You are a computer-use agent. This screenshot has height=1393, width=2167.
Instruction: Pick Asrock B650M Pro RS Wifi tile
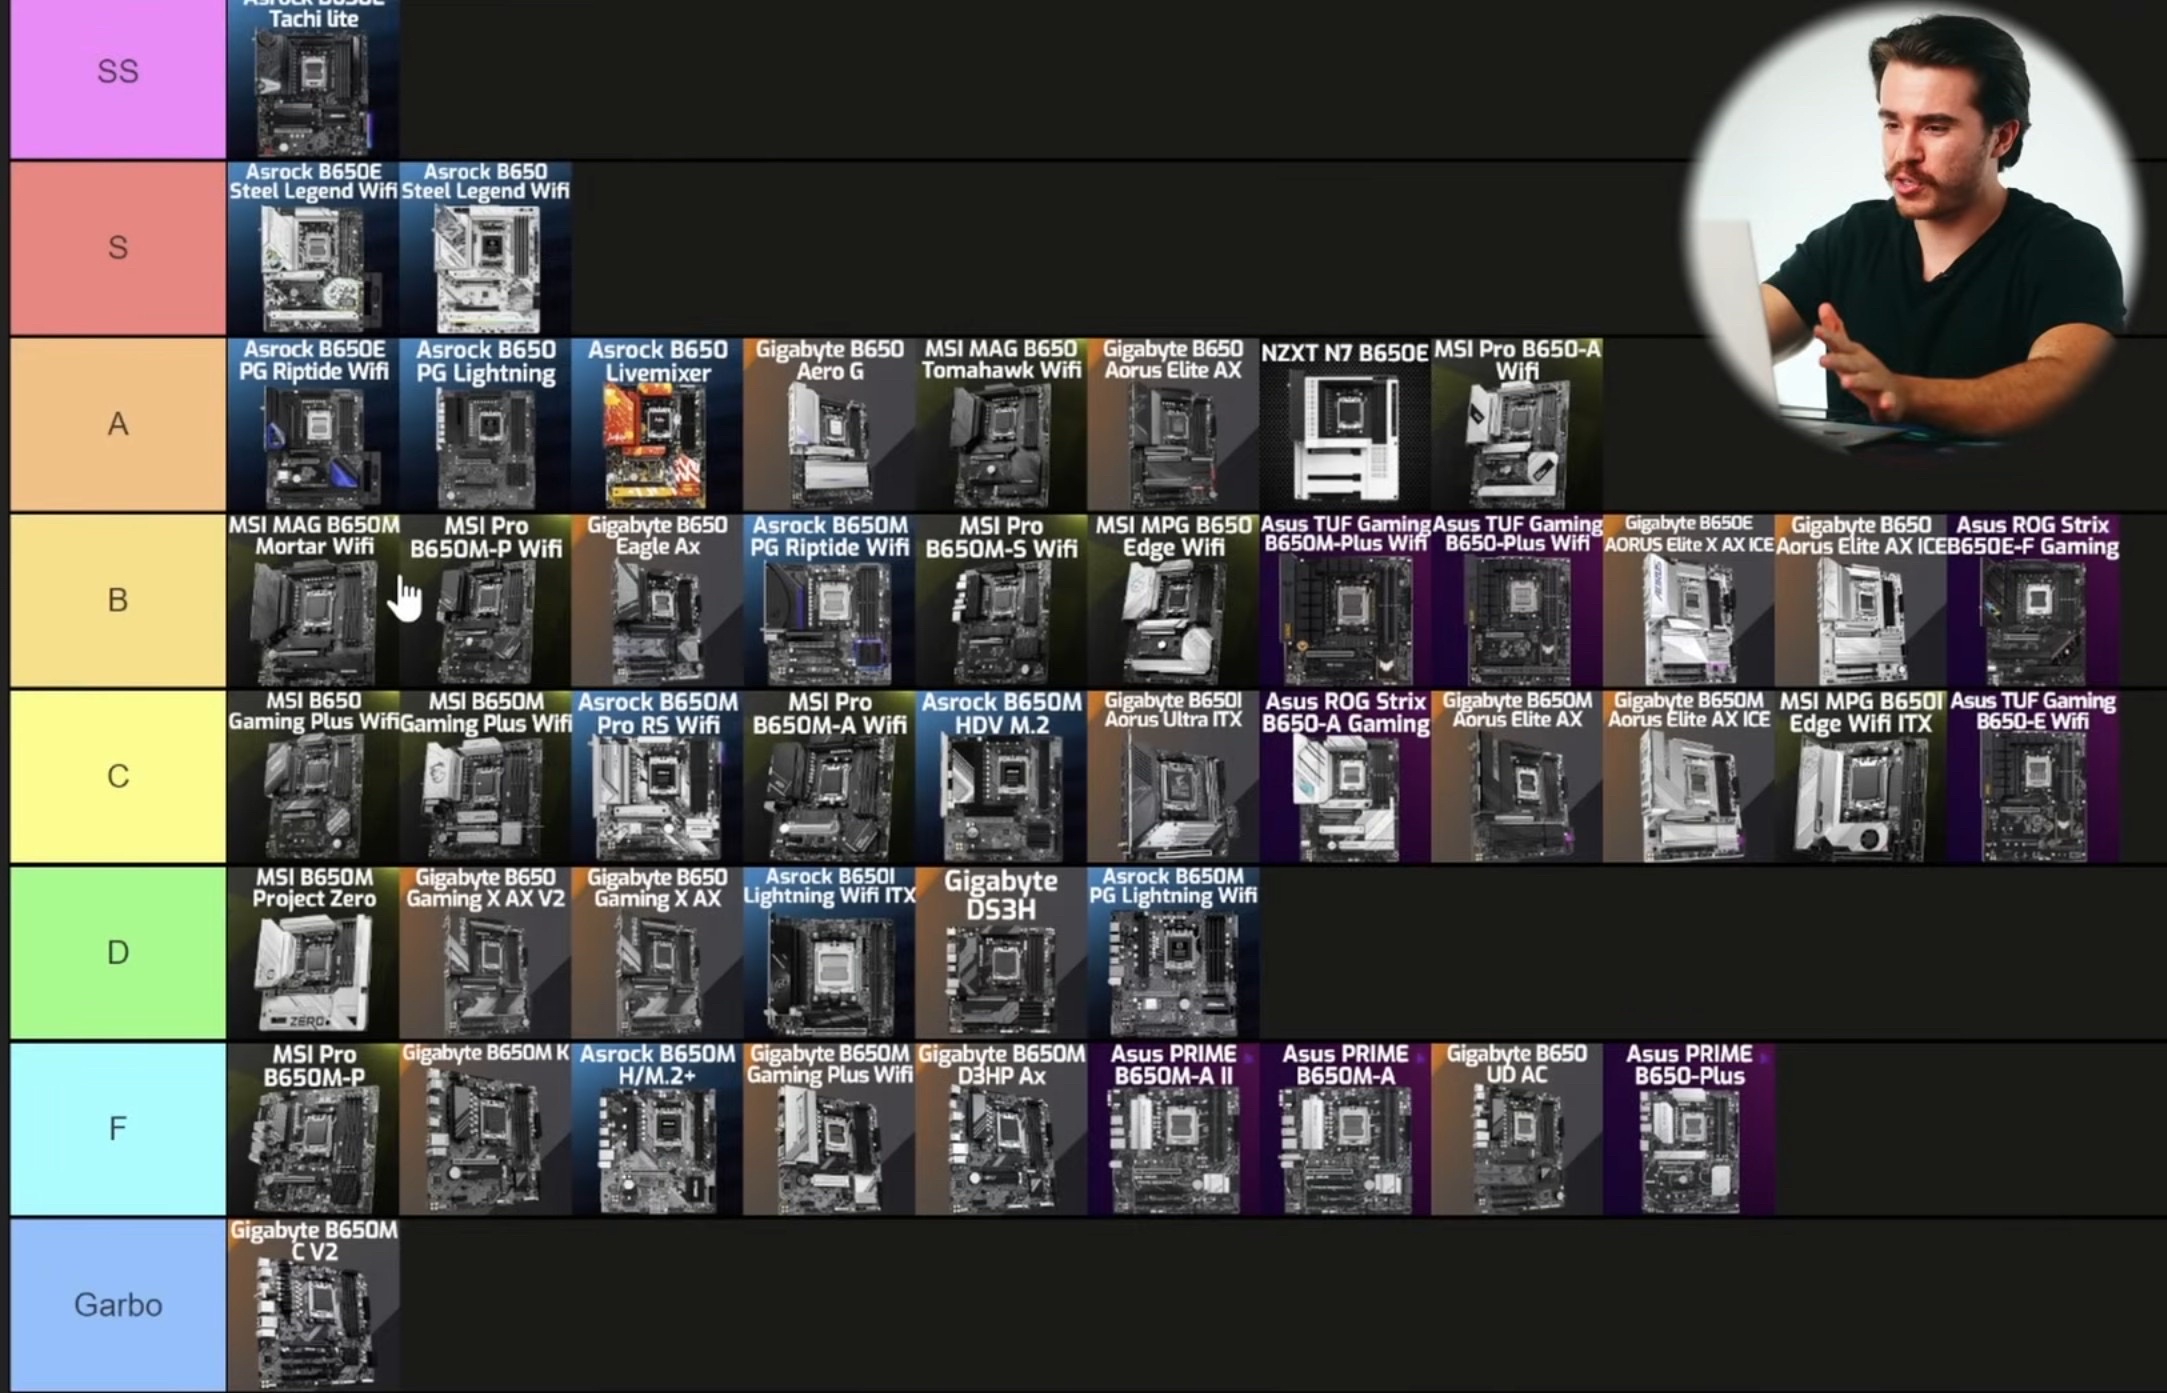(657, 776)
